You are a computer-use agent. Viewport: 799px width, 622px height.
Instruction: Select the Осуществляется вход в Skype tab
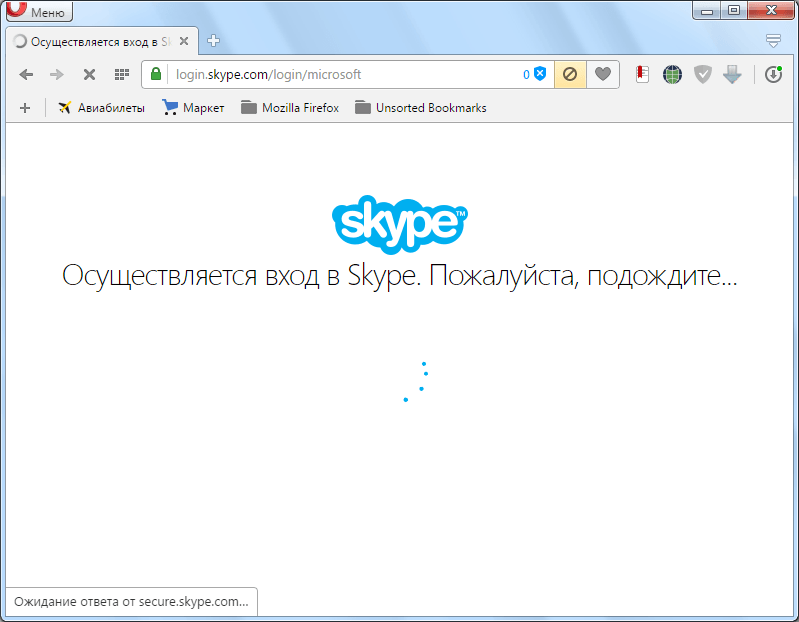pos(102,41)
